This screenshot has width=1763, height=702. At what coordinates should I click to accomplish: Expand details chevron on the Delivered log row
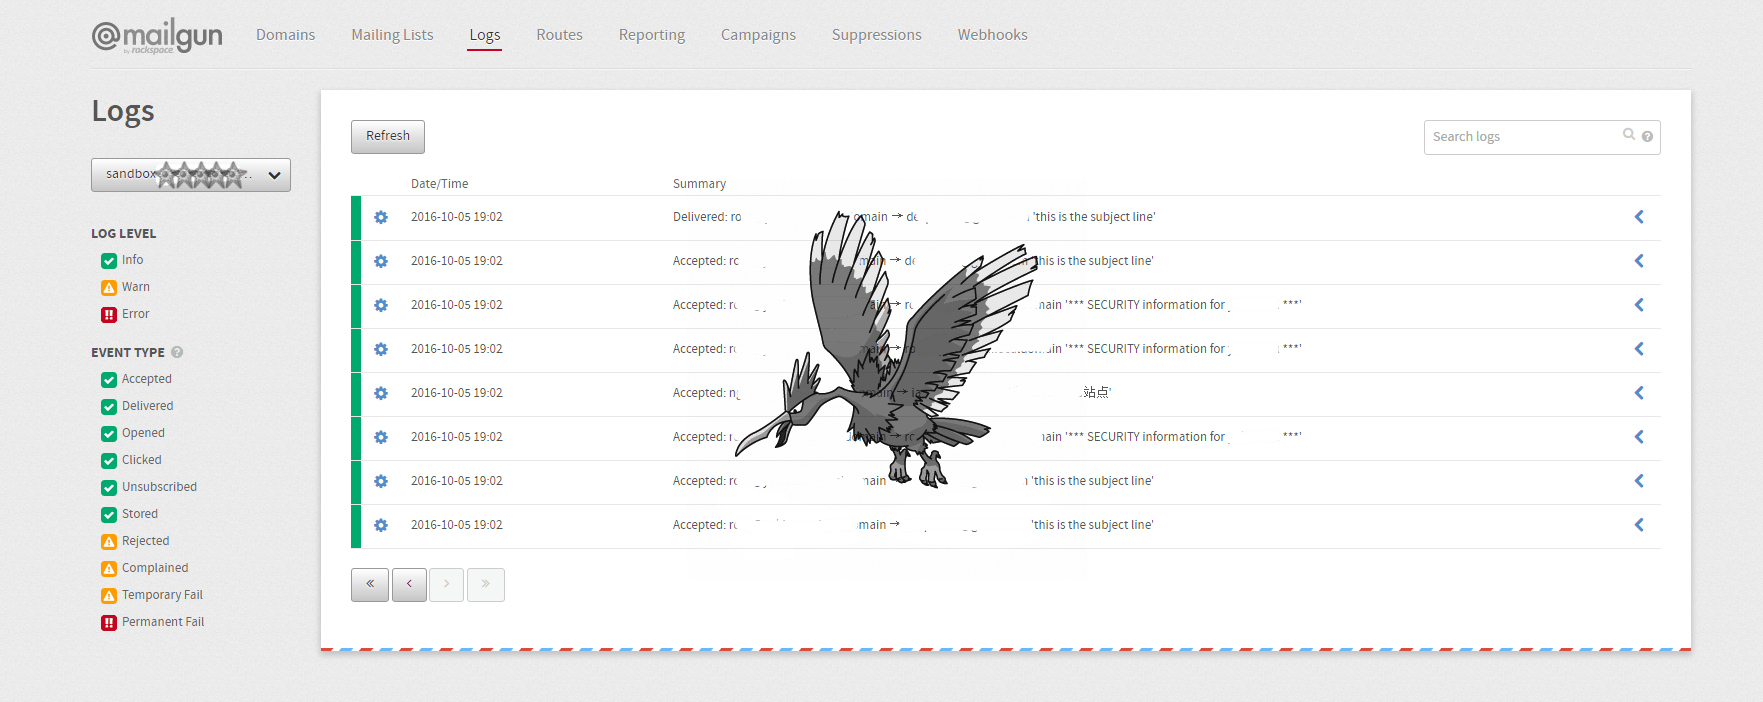(x=1639, y=217)
